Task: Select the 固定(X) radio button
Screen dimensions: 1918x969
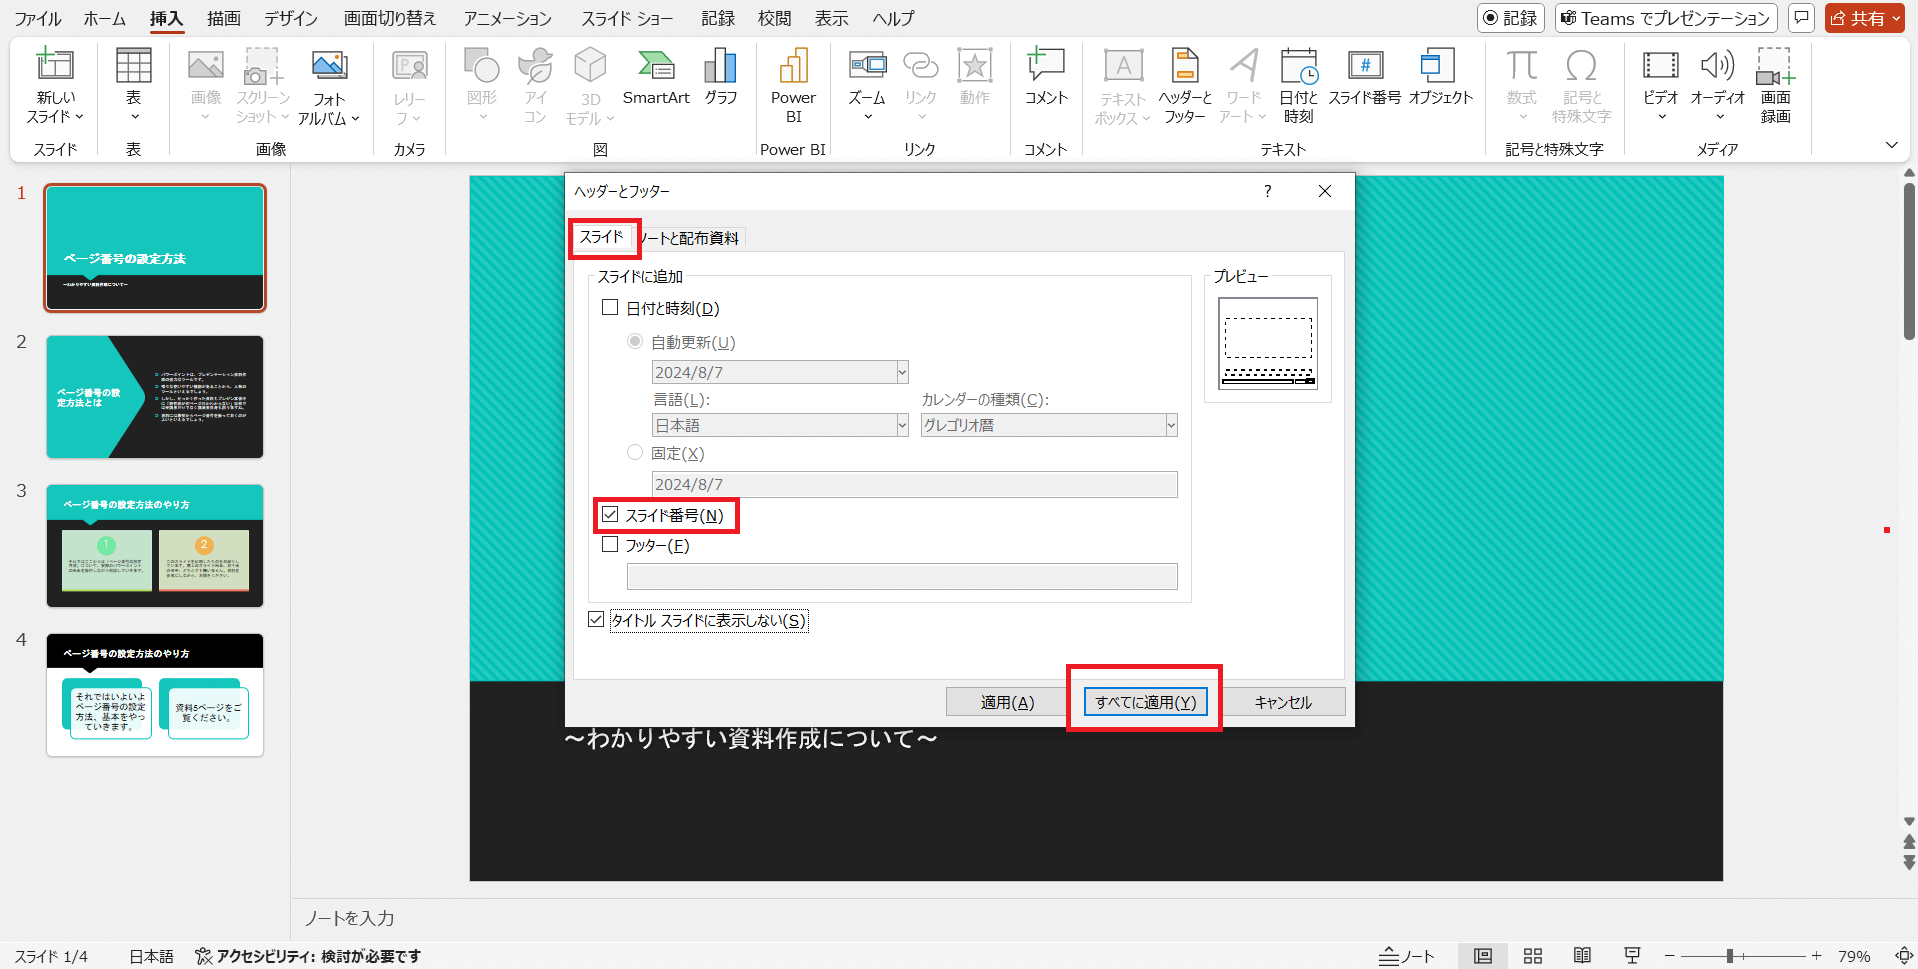Action: click(635, 452)
